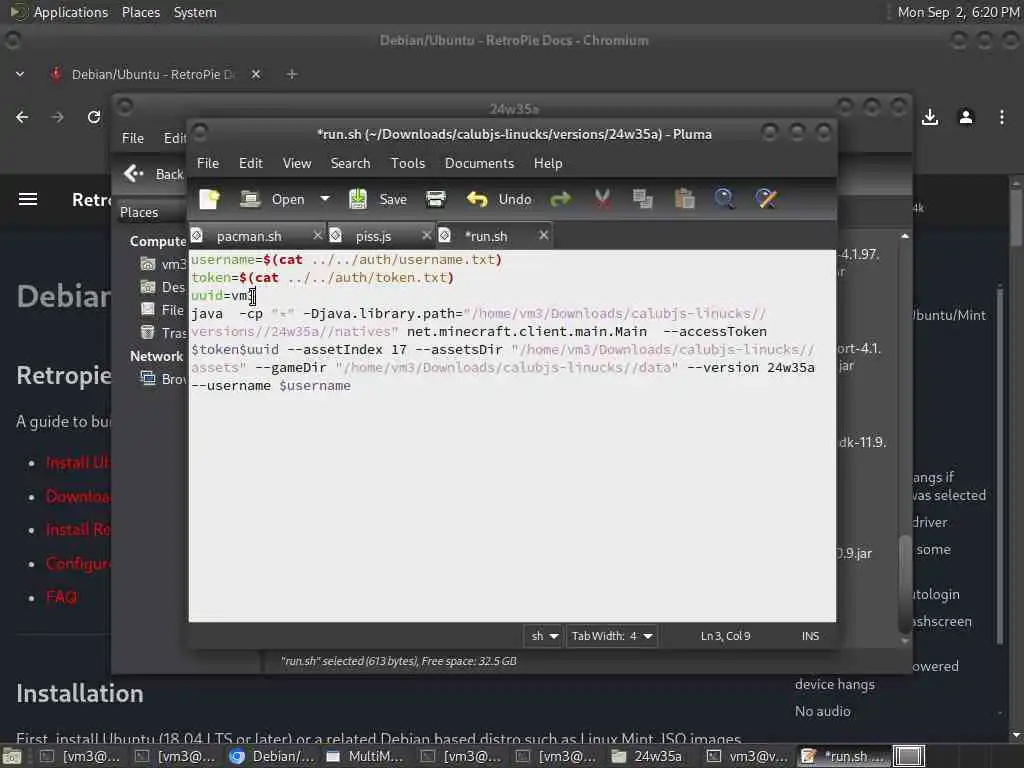
Task: Click the FAQ link on the RetroPie page
Action: point(61,597)
